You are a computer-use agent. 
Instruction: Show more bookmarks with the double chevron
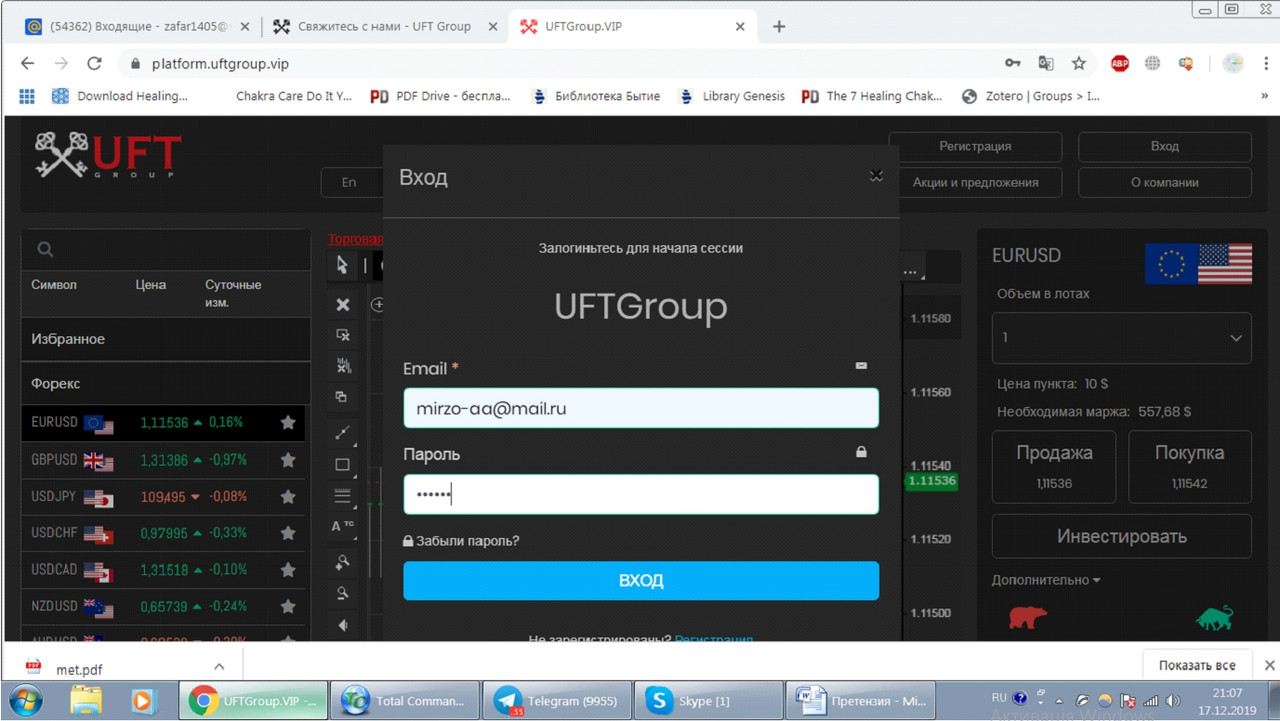pyautogui.click(x=1264, y=96)
